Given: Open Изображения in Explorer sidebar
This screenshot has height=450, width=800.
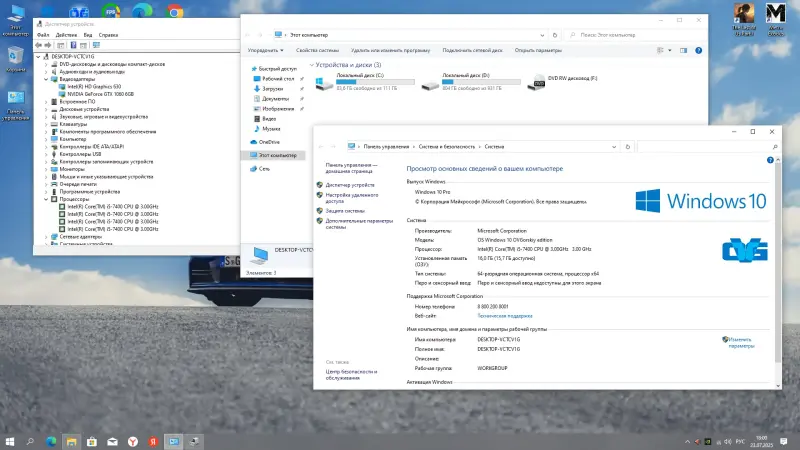Looking at the screenshot, I should 278,109.
